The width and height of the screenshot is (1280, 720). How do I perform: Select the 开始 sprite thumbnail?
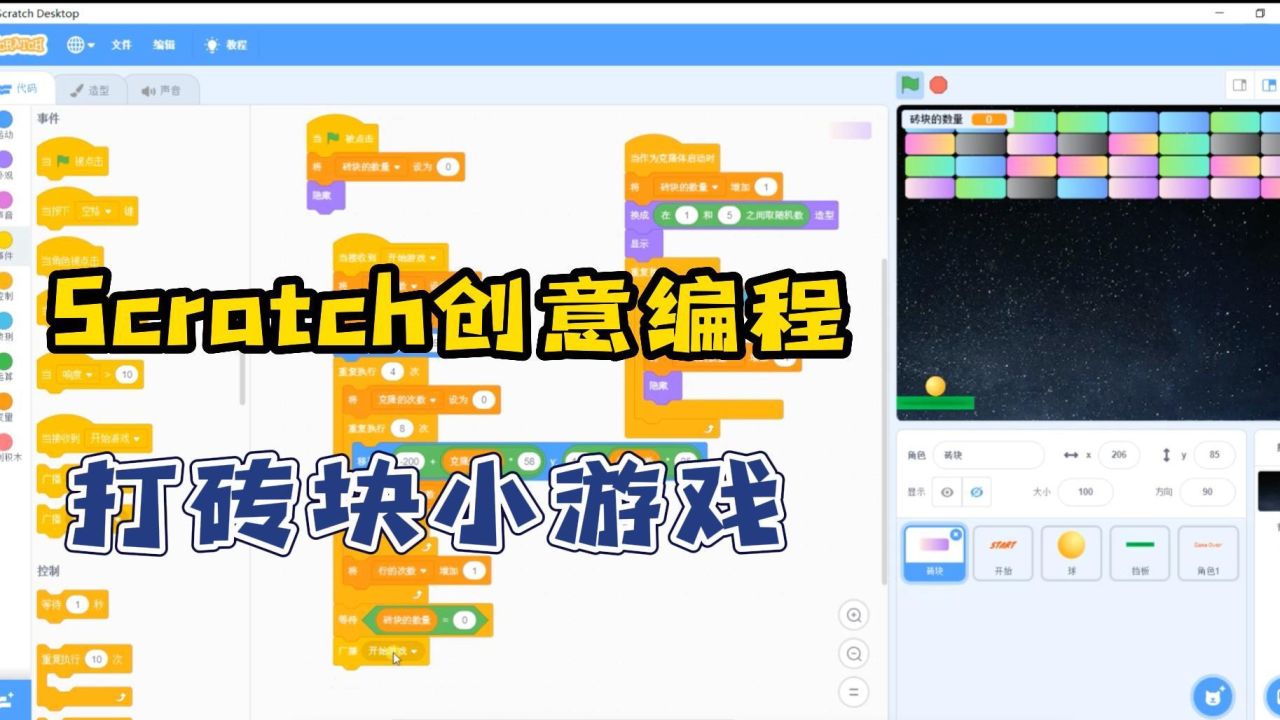[x=1003, y=555]
